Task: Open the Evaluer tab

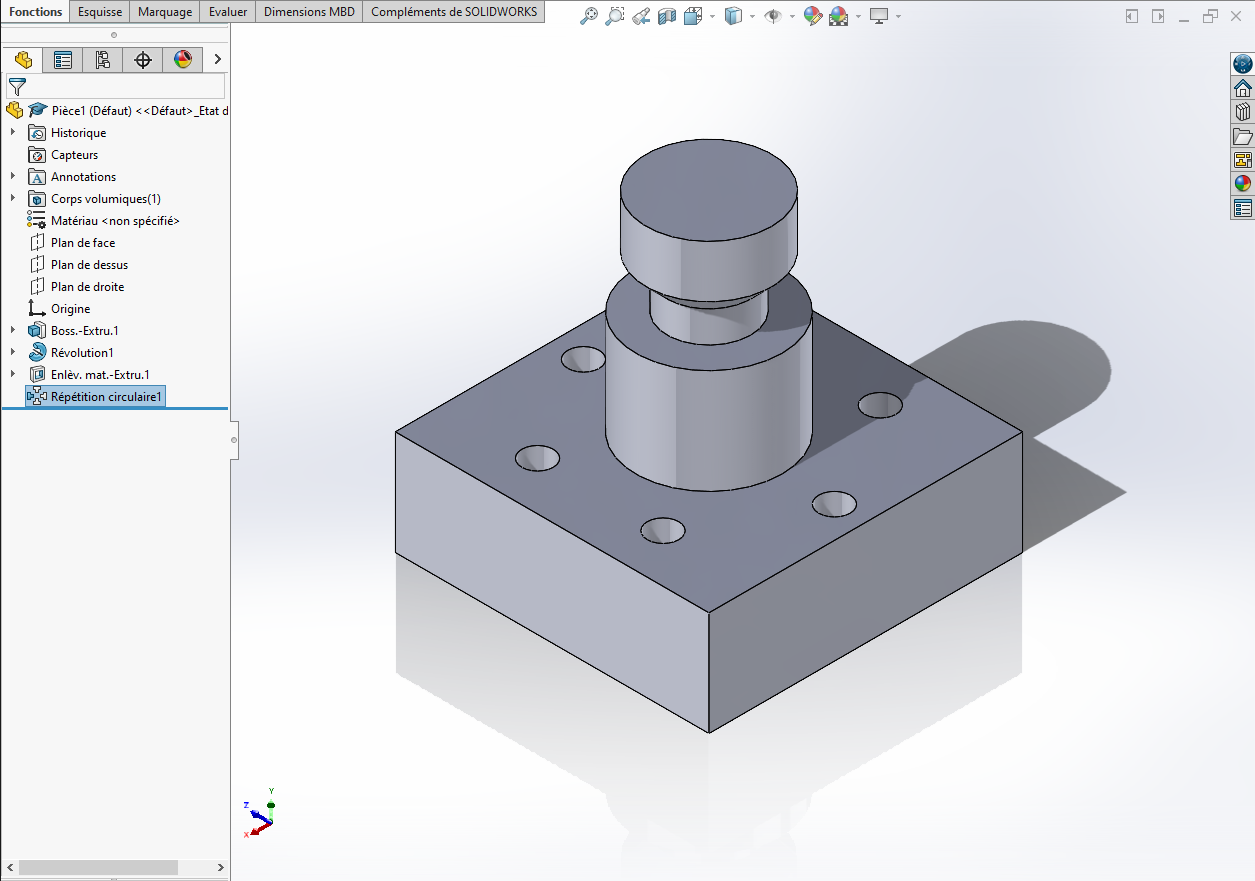Action: (228, 12)
